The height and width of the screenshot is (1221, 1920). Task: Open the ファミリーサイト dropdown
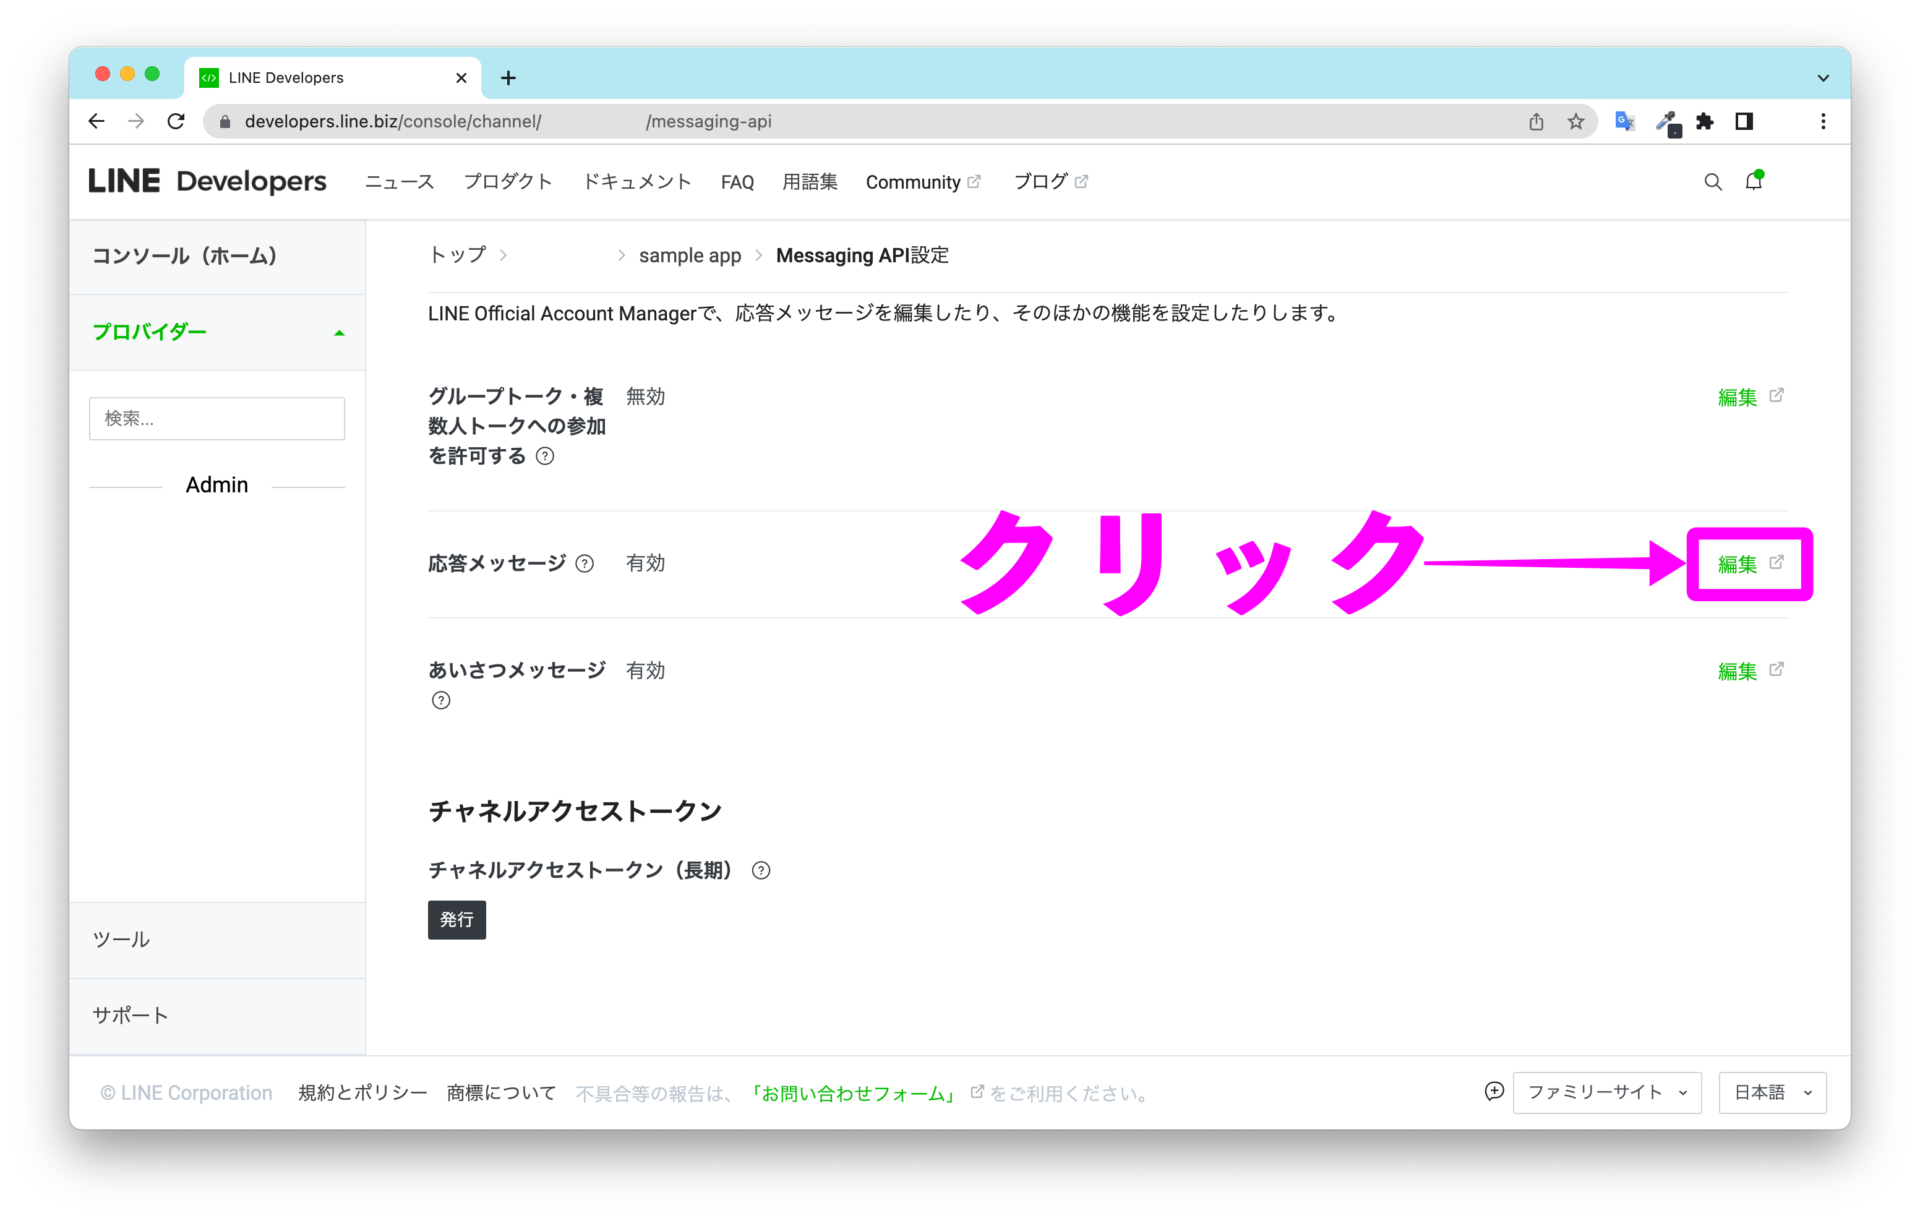1606,1092
